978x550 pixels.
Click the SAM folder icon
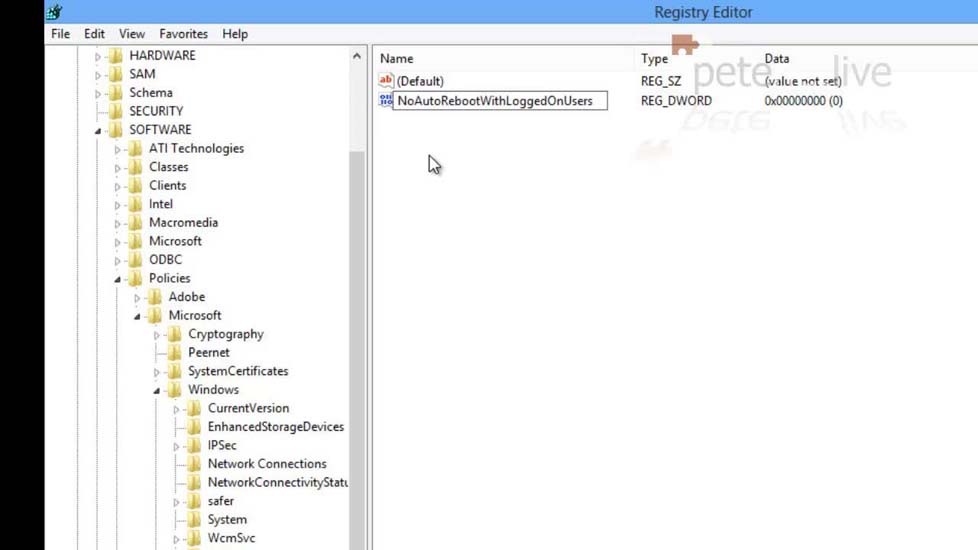coord(116,74)
